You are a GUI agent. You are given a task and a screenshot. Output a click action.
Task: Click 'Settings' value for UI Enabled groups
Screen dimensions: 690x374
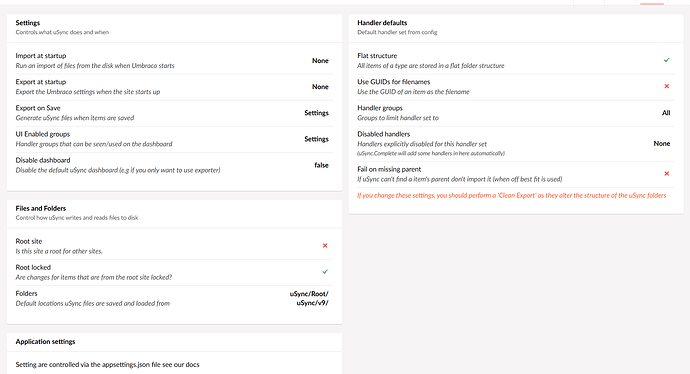(316, 139)
